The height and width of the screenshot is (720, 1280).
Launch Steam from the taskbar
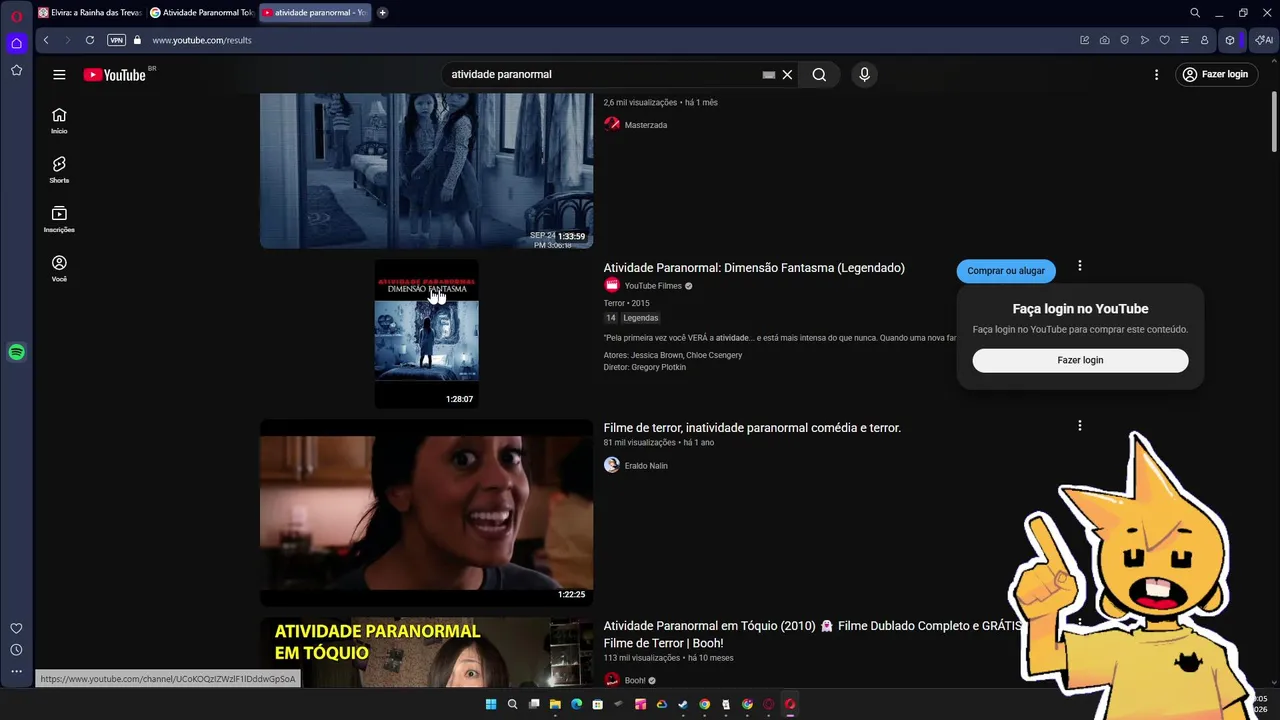pos(683,704)
